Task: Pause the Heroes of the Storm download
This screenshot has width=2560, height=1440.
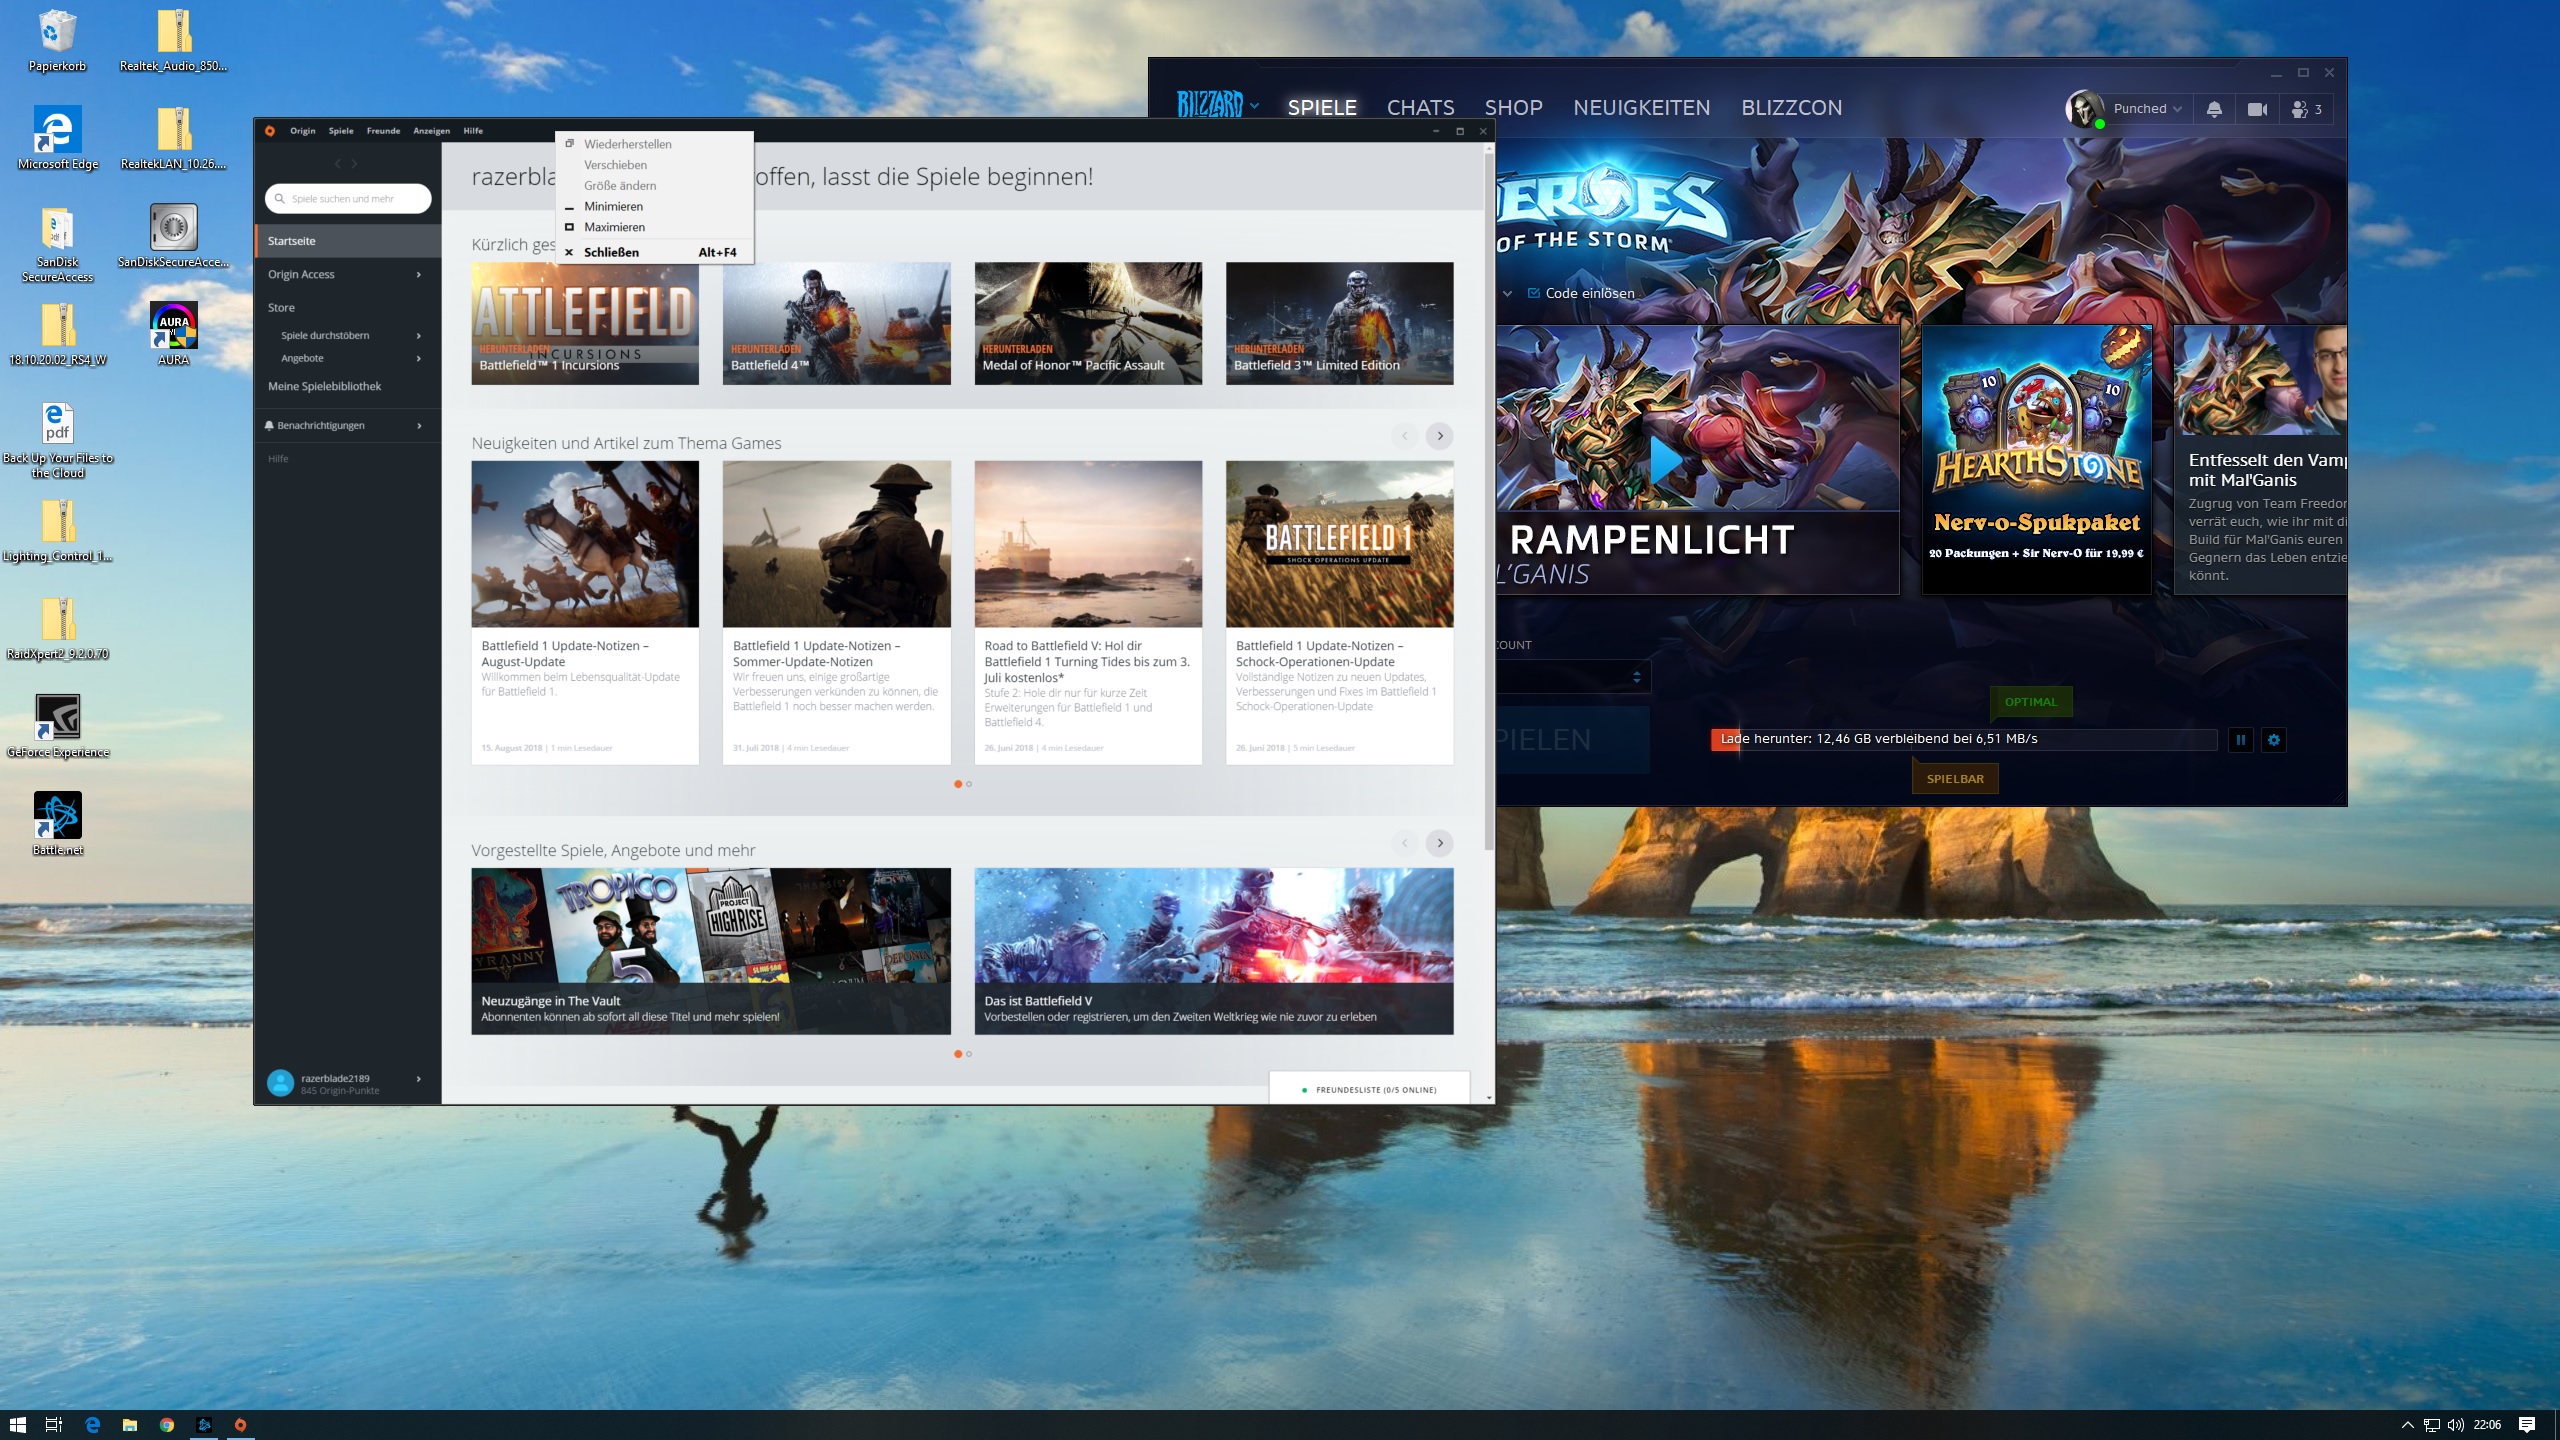Action: [2240, 740]
